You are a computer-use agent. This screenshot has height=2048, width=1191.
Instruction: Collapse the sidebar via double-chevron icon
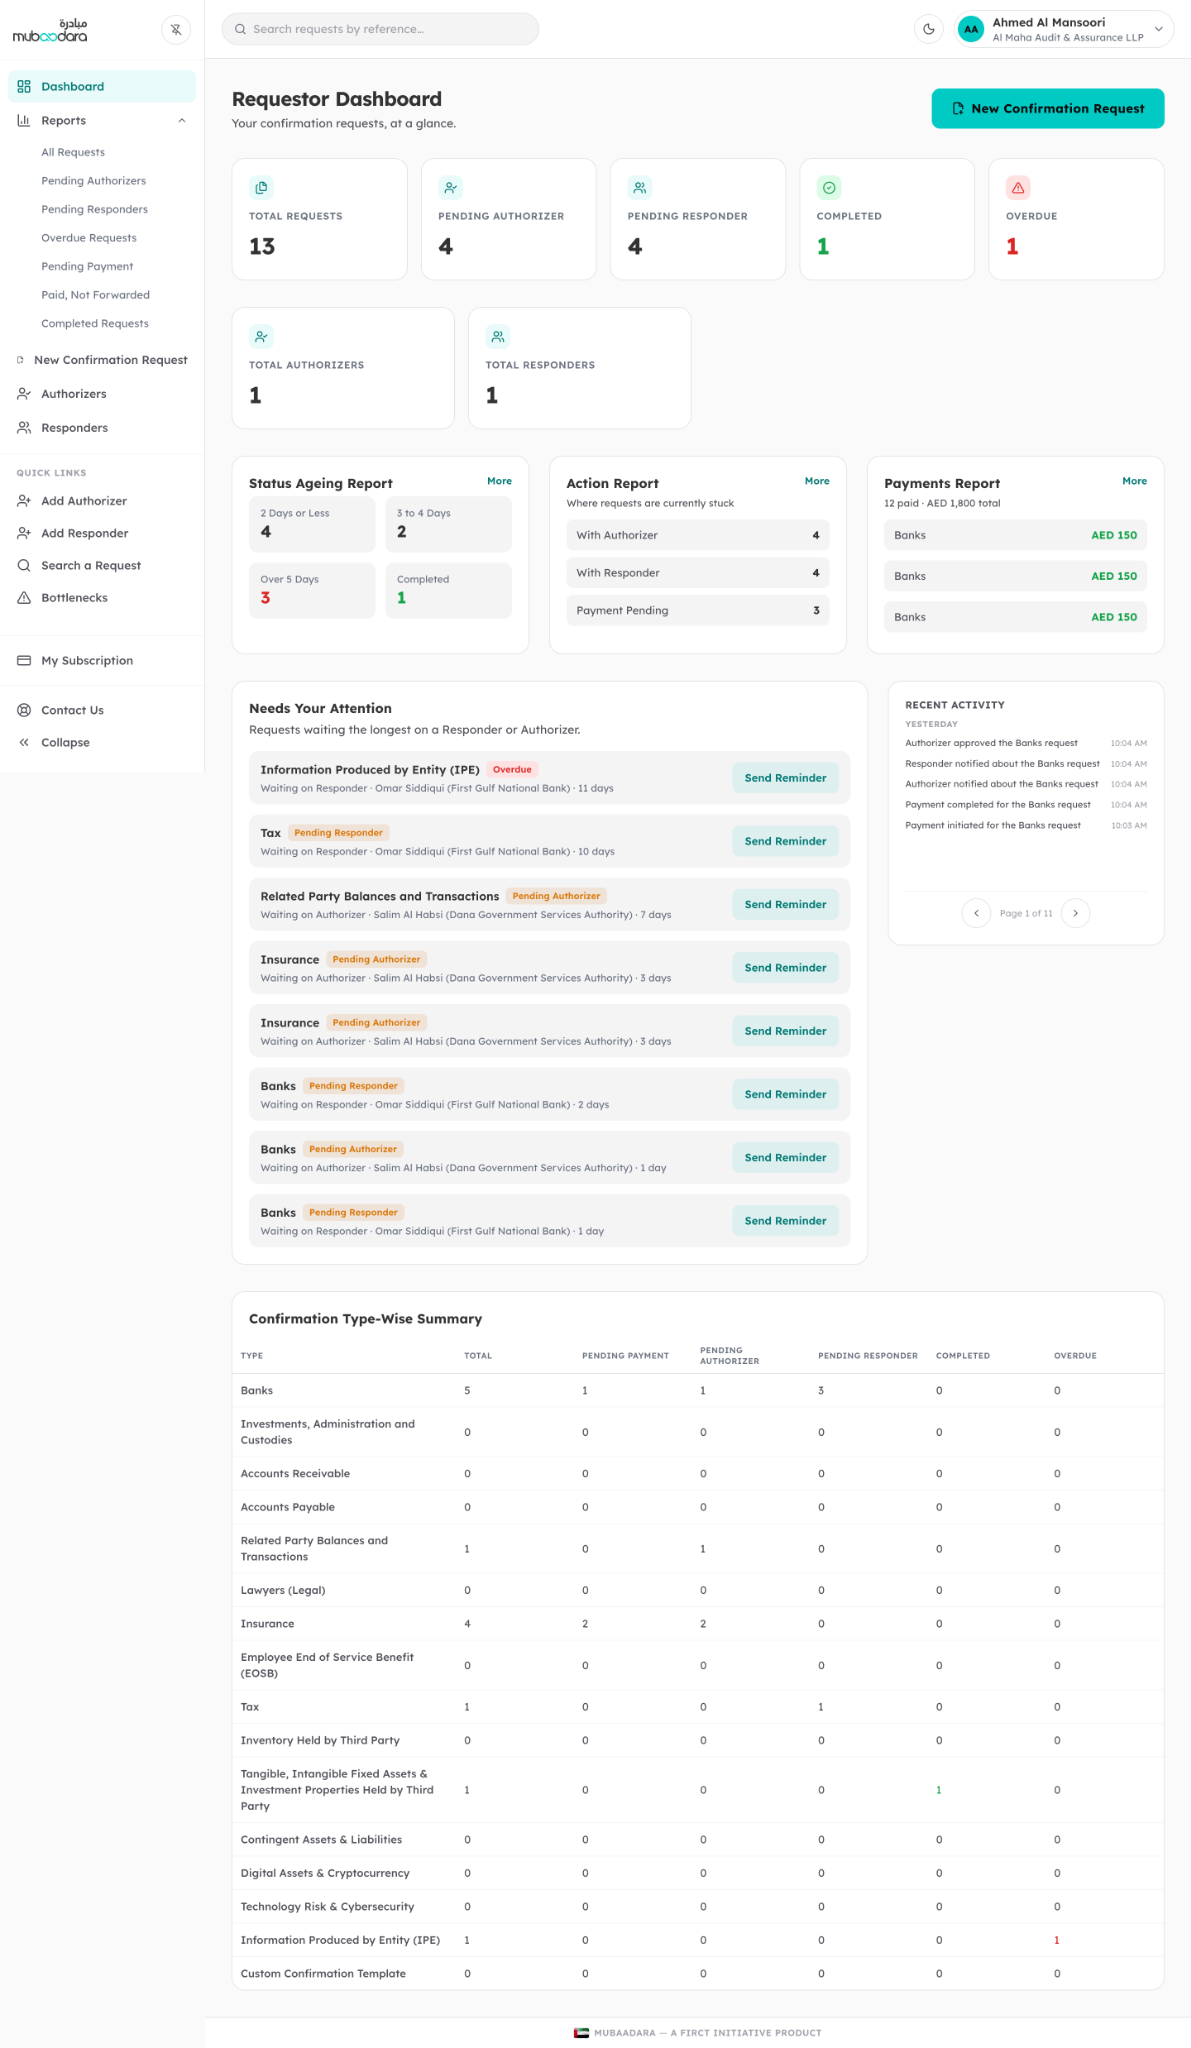click(x=24, y=742)
